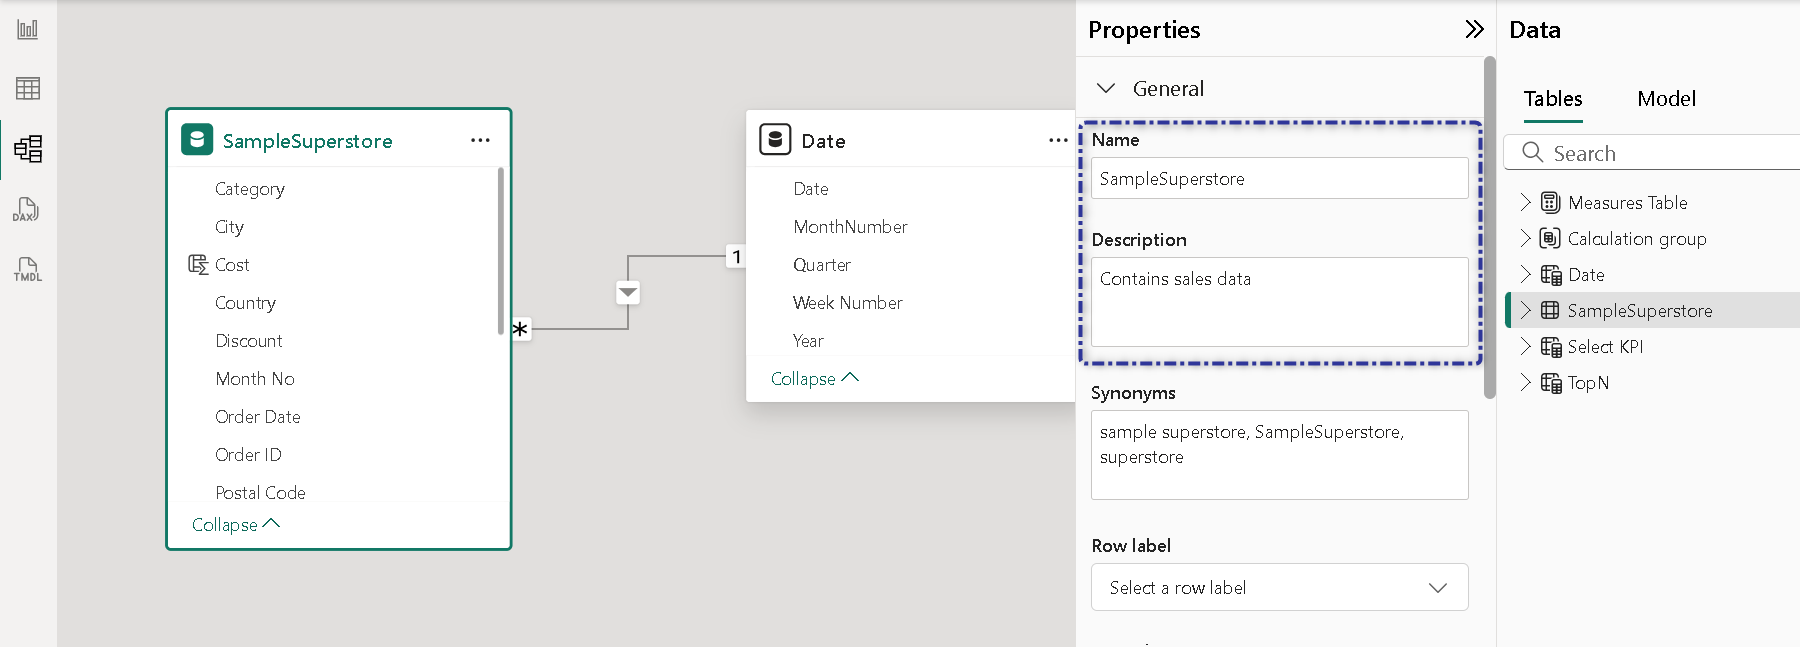Image resolution: width=1800 pixels, height=647 pixels.
Task: Click the SampleSuperstore card field list scrollbar
Action: click(500, 251)
